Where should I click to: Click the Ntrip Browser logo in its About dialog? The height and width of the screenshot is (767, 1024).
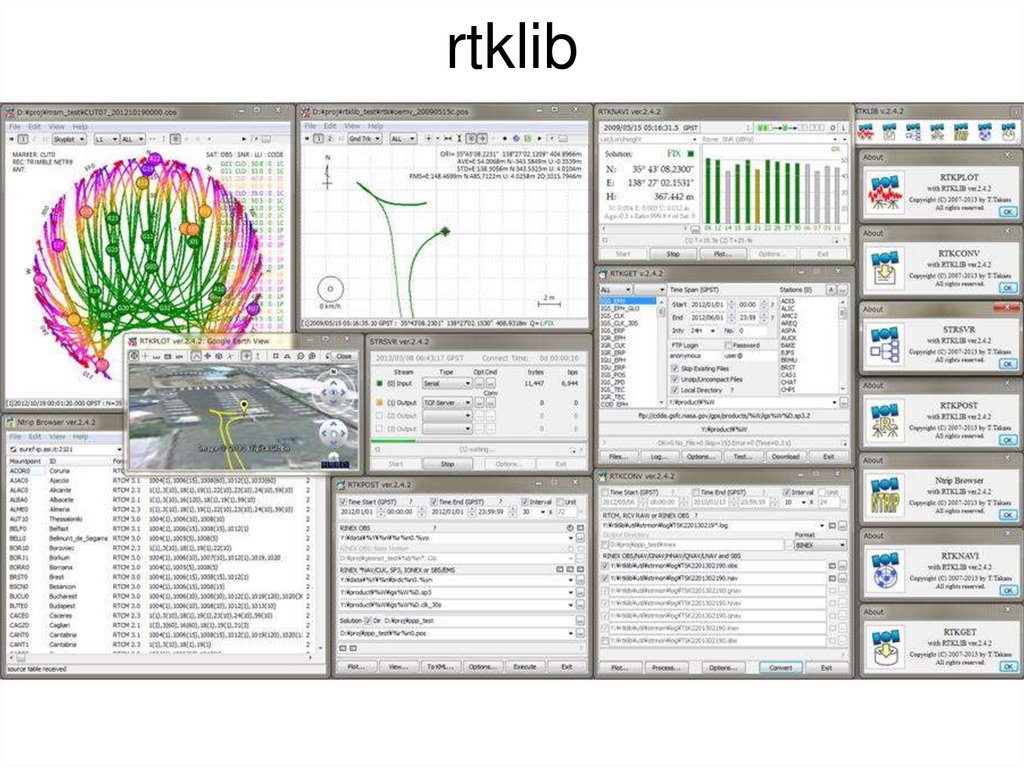[886, 495]
